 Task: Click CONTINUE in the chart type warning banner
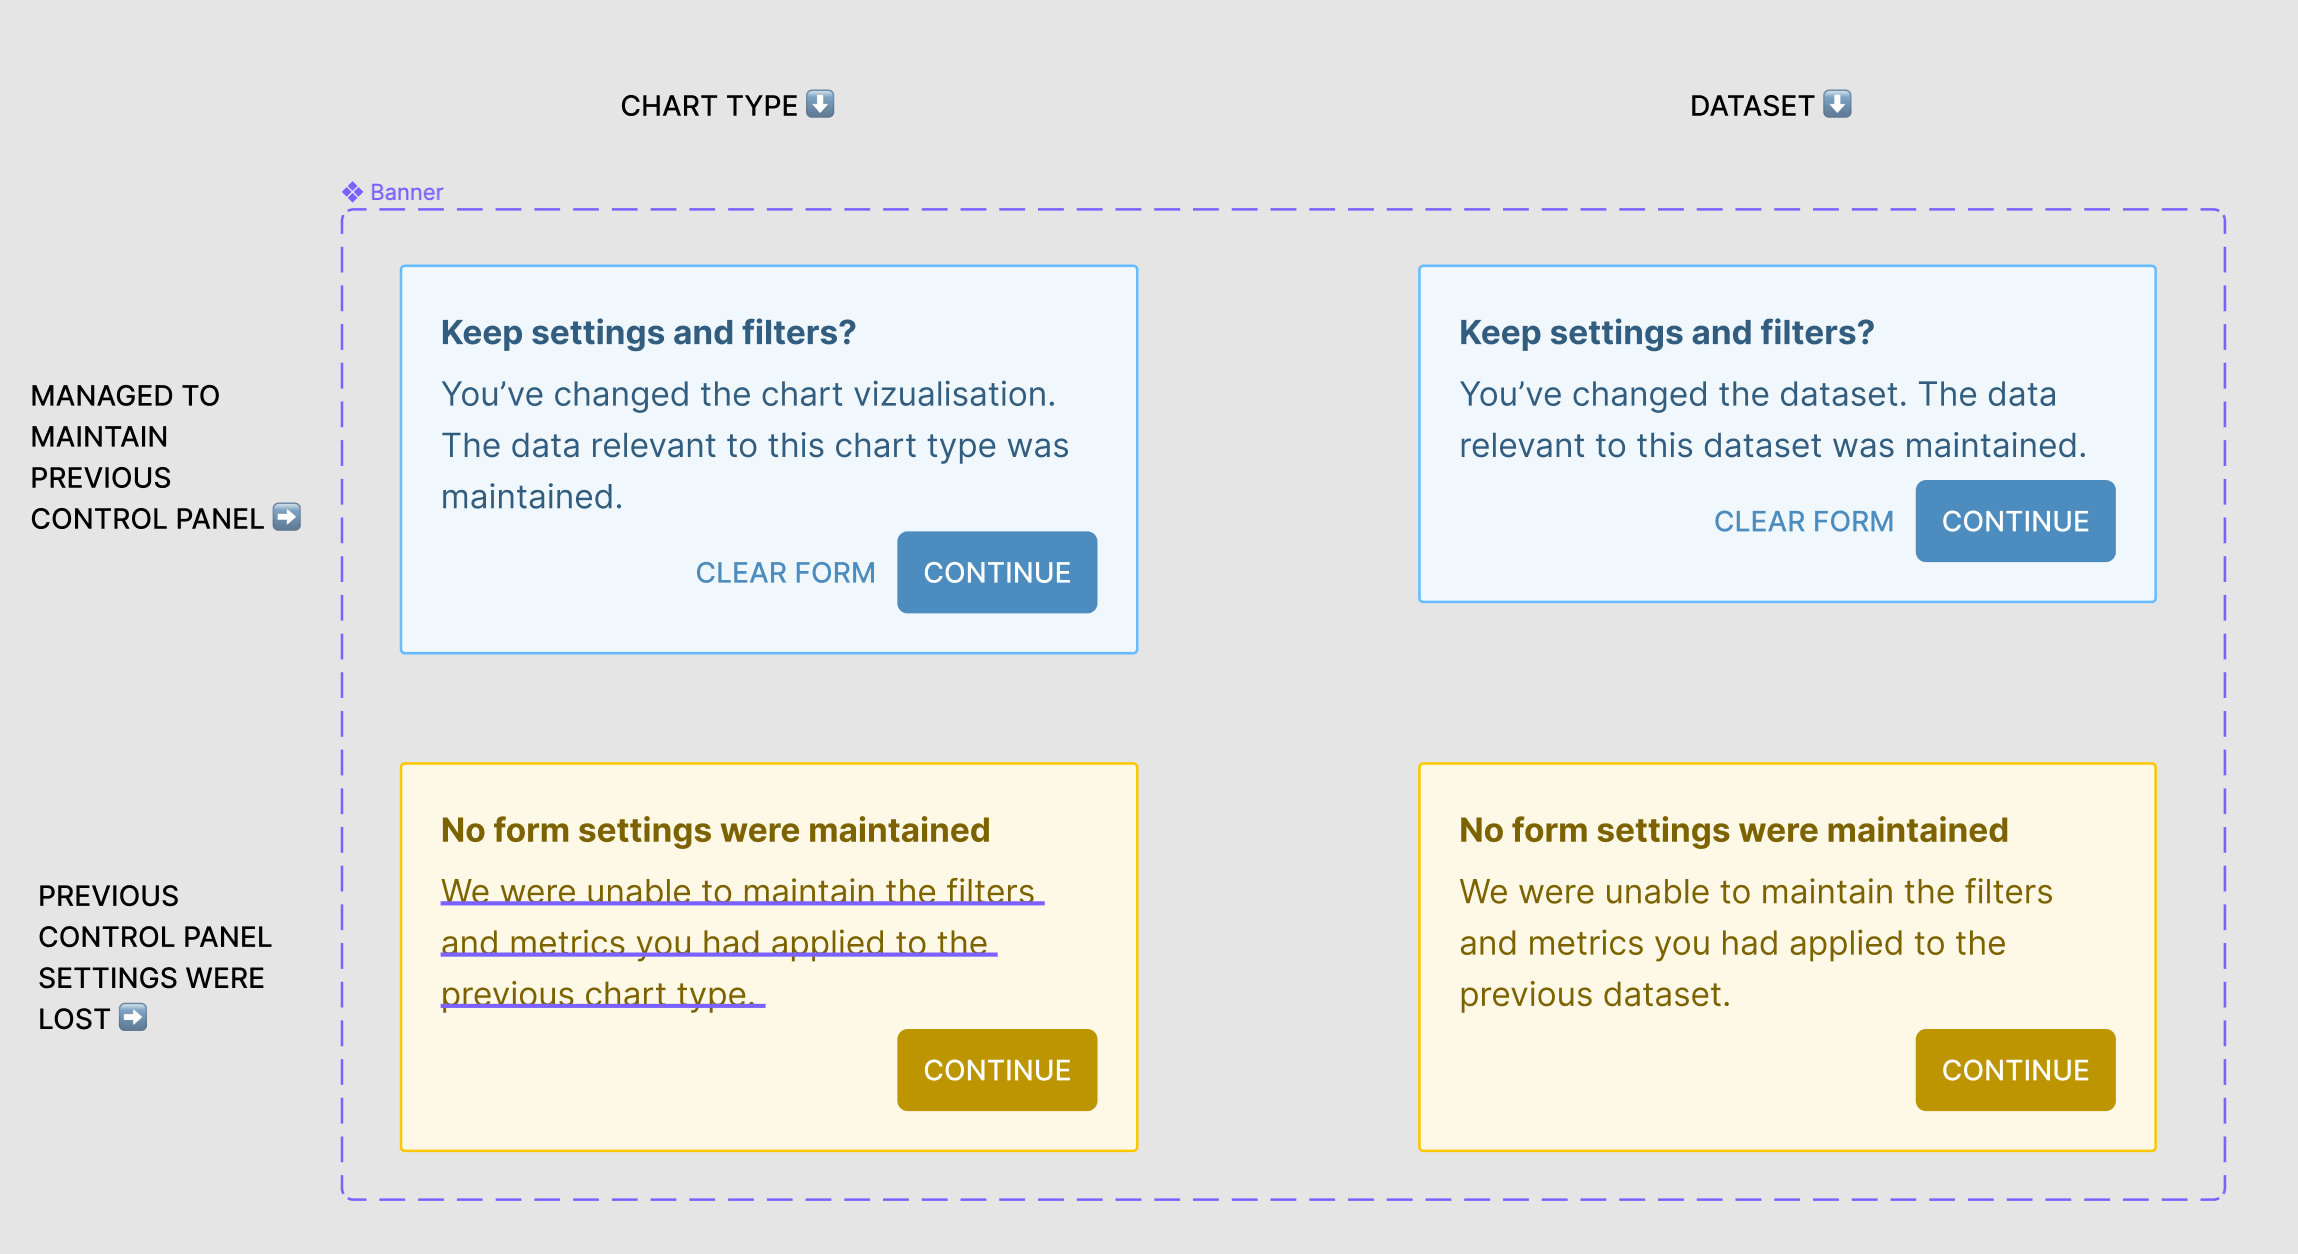point(997,1069)
